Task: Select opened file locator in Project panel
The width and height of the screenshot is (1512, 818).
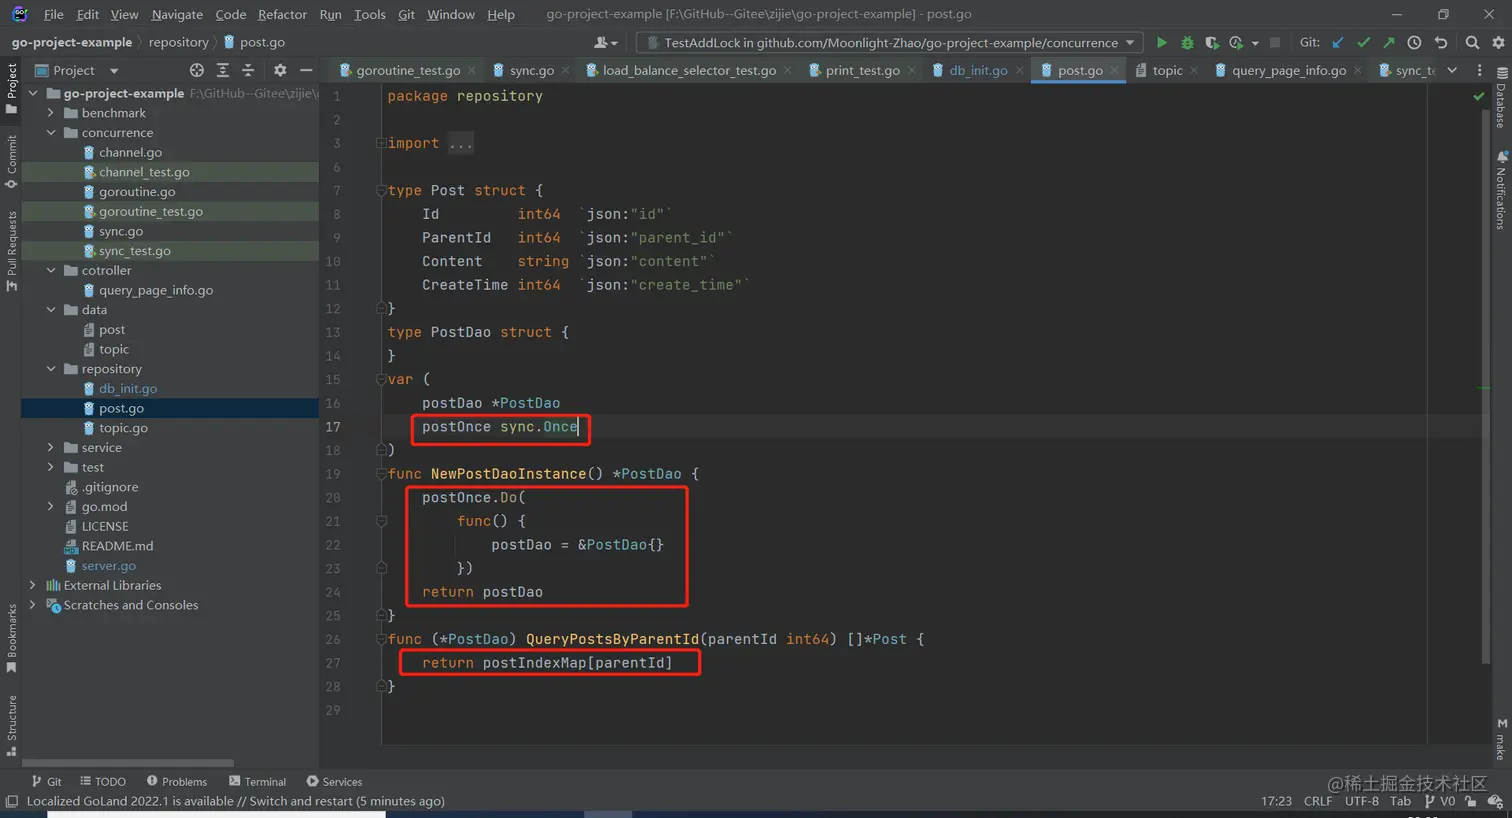Action: tap(197, 70)
